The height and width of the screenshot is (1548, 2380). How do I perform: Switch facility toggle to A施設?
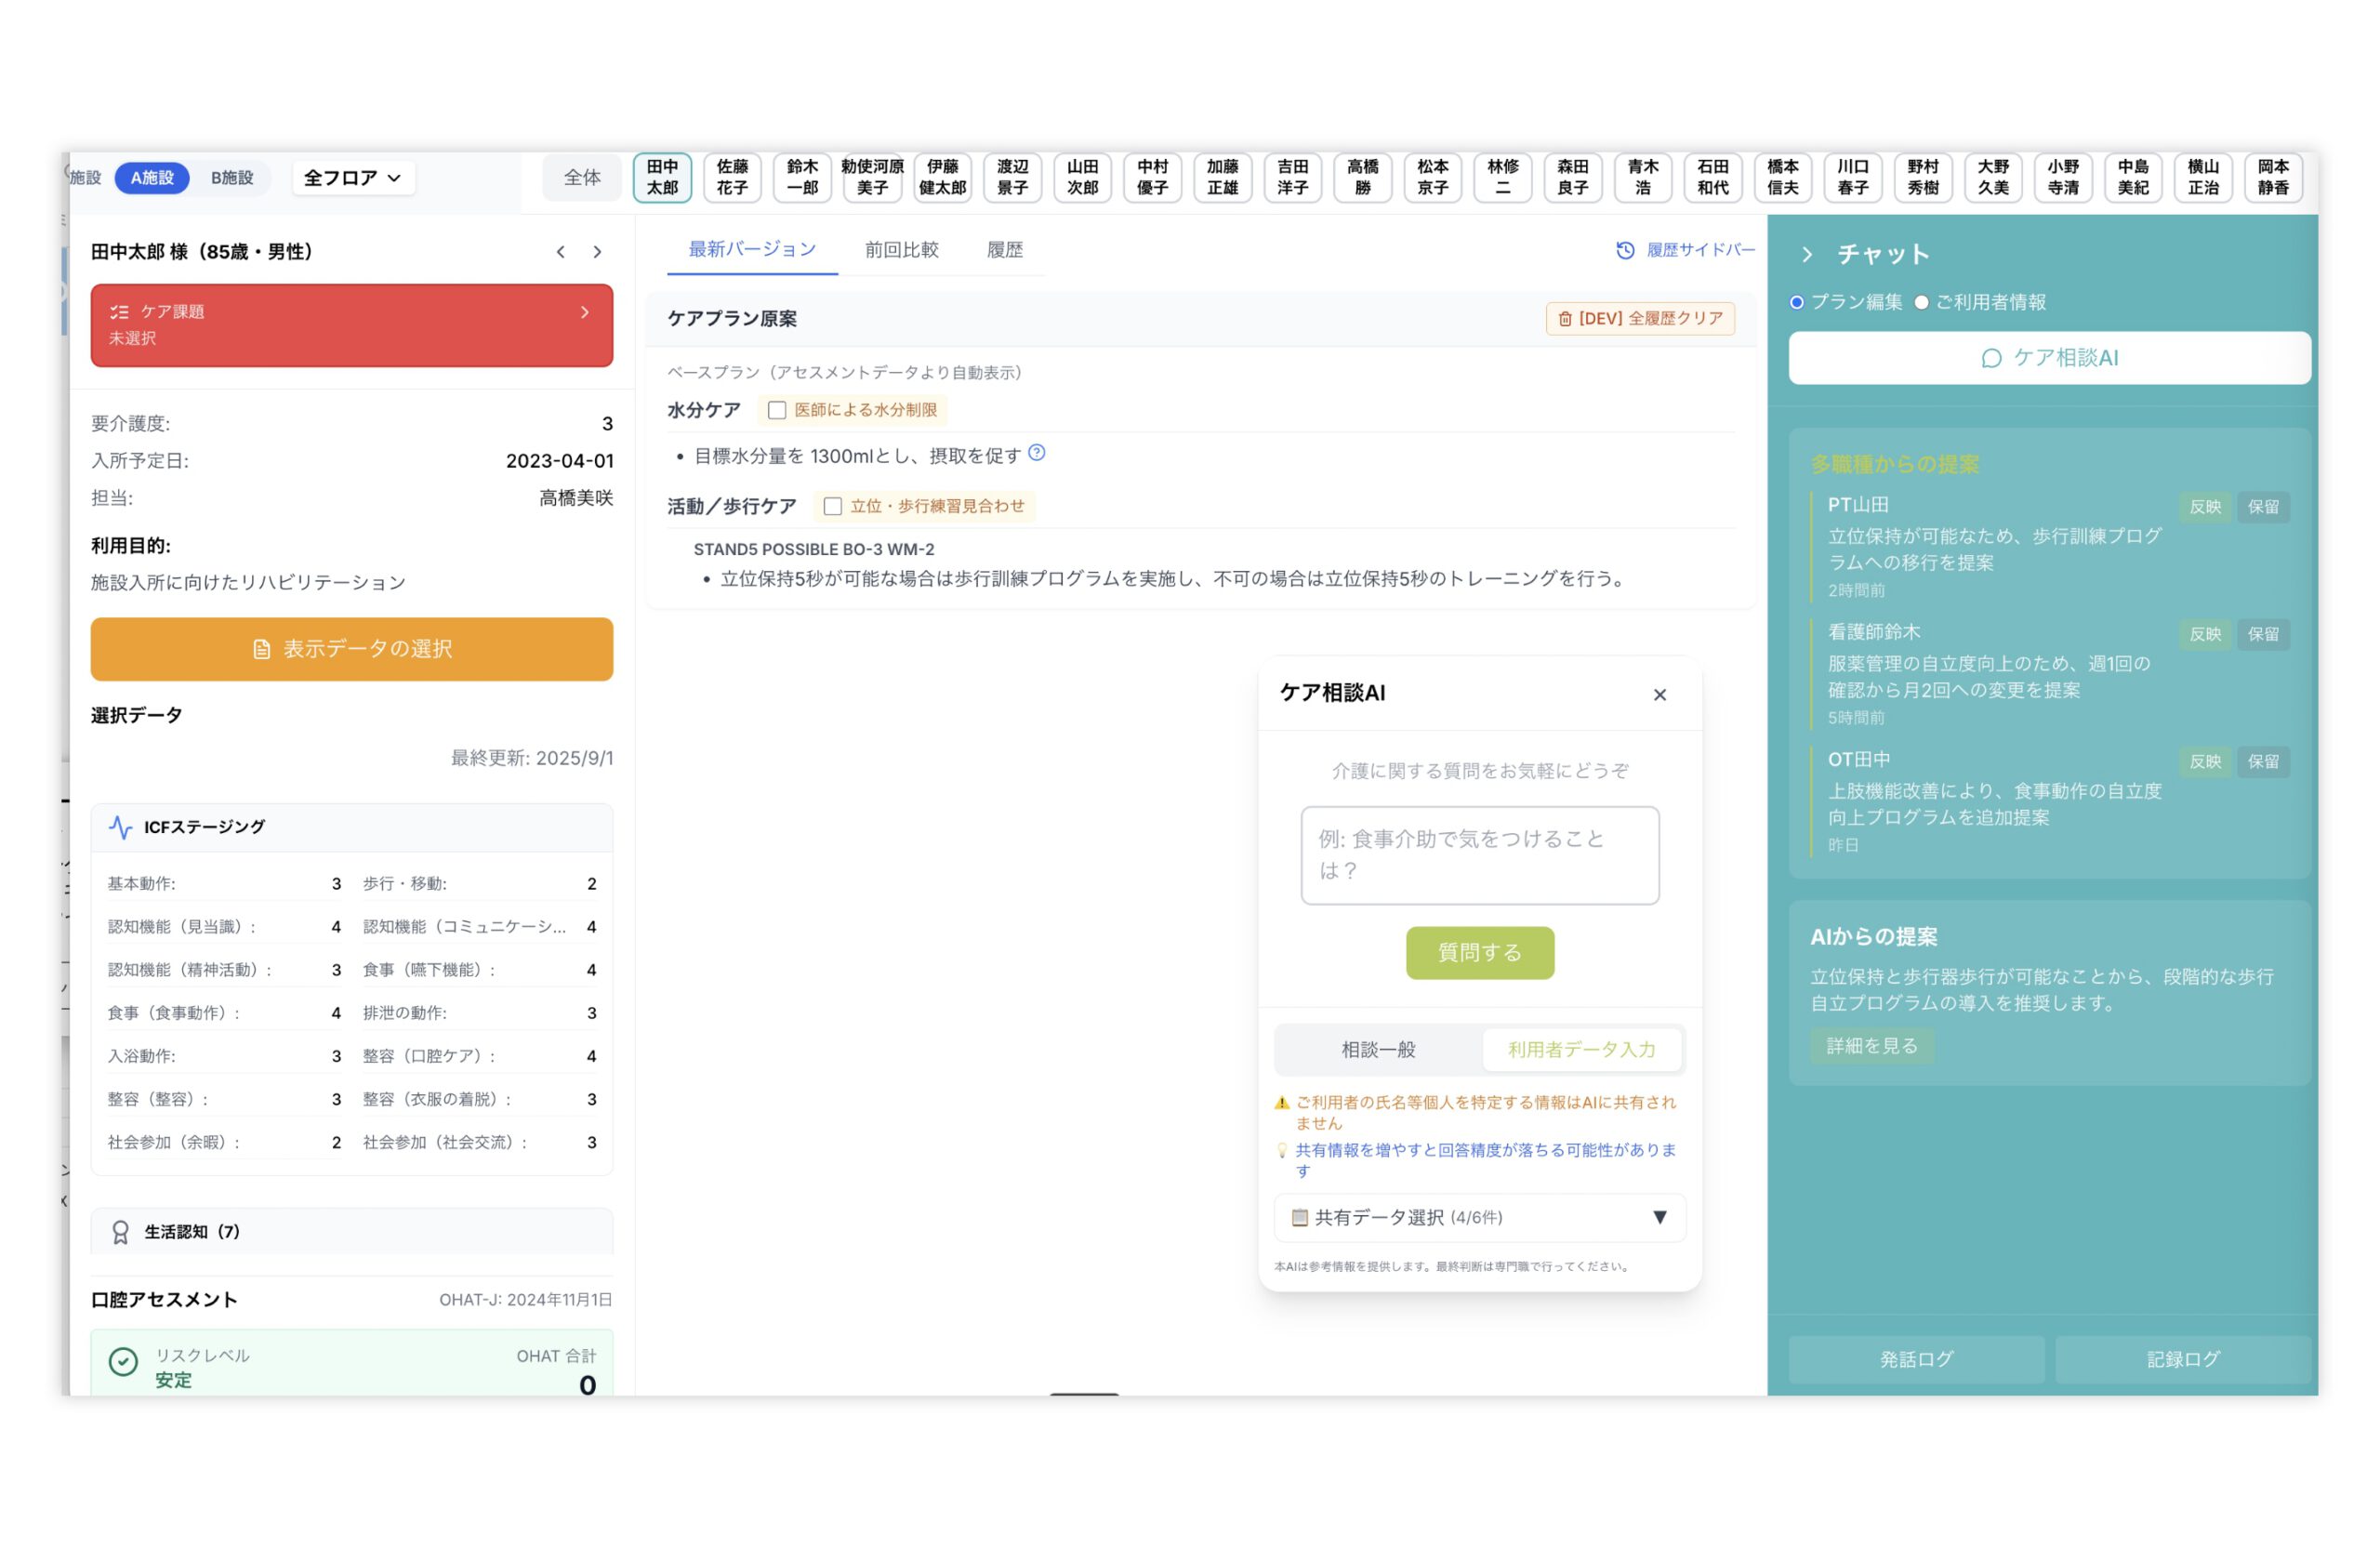[152, 178]
